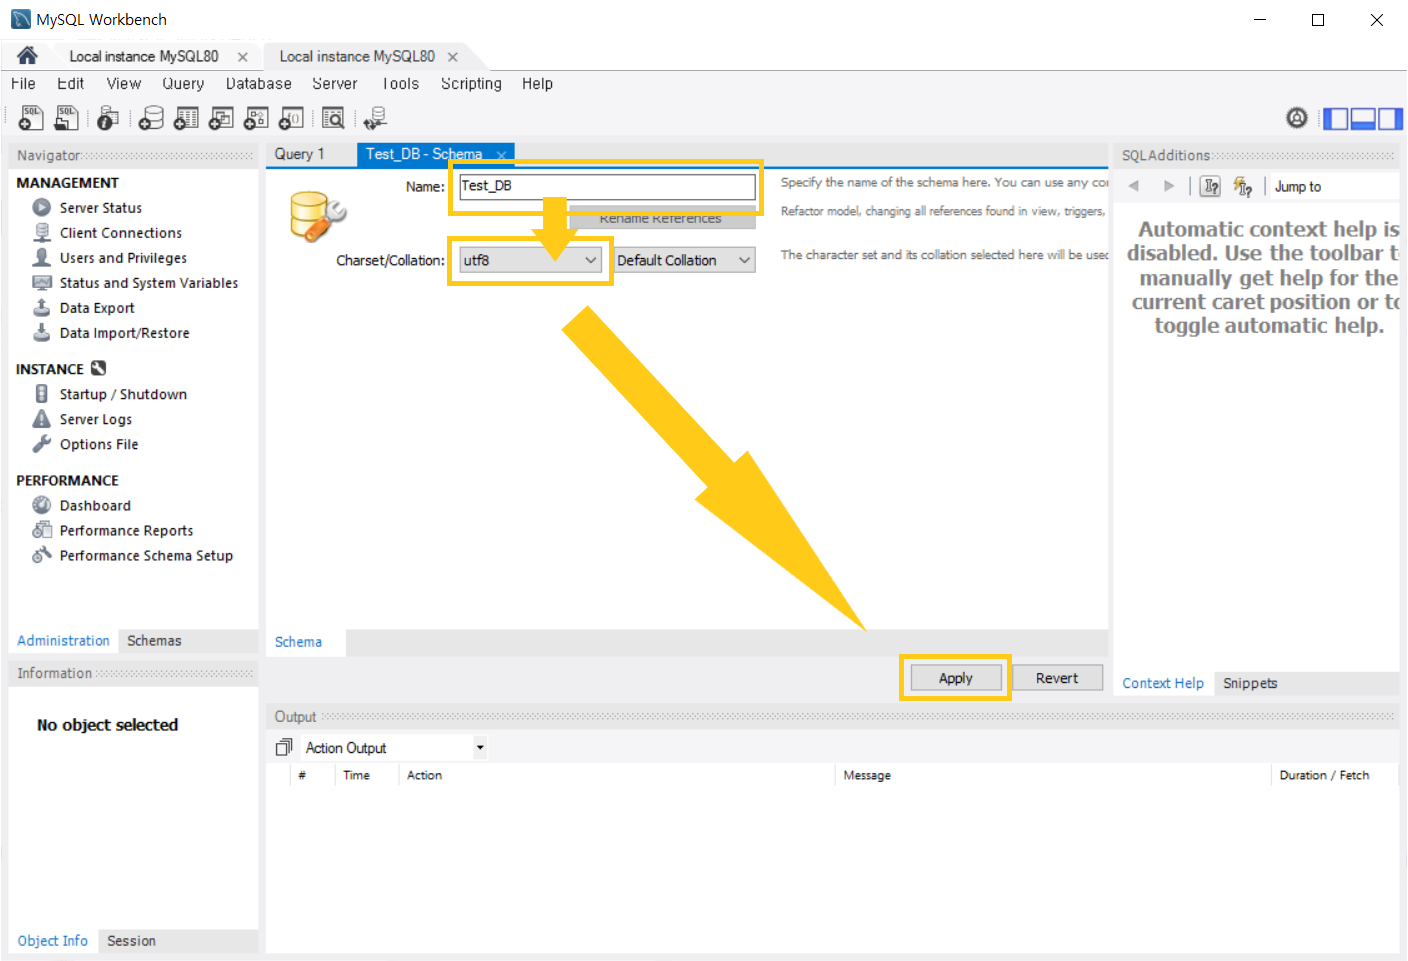Open Performance Reports
Screen dimensions: 1408x961
[x=126, y=530]
